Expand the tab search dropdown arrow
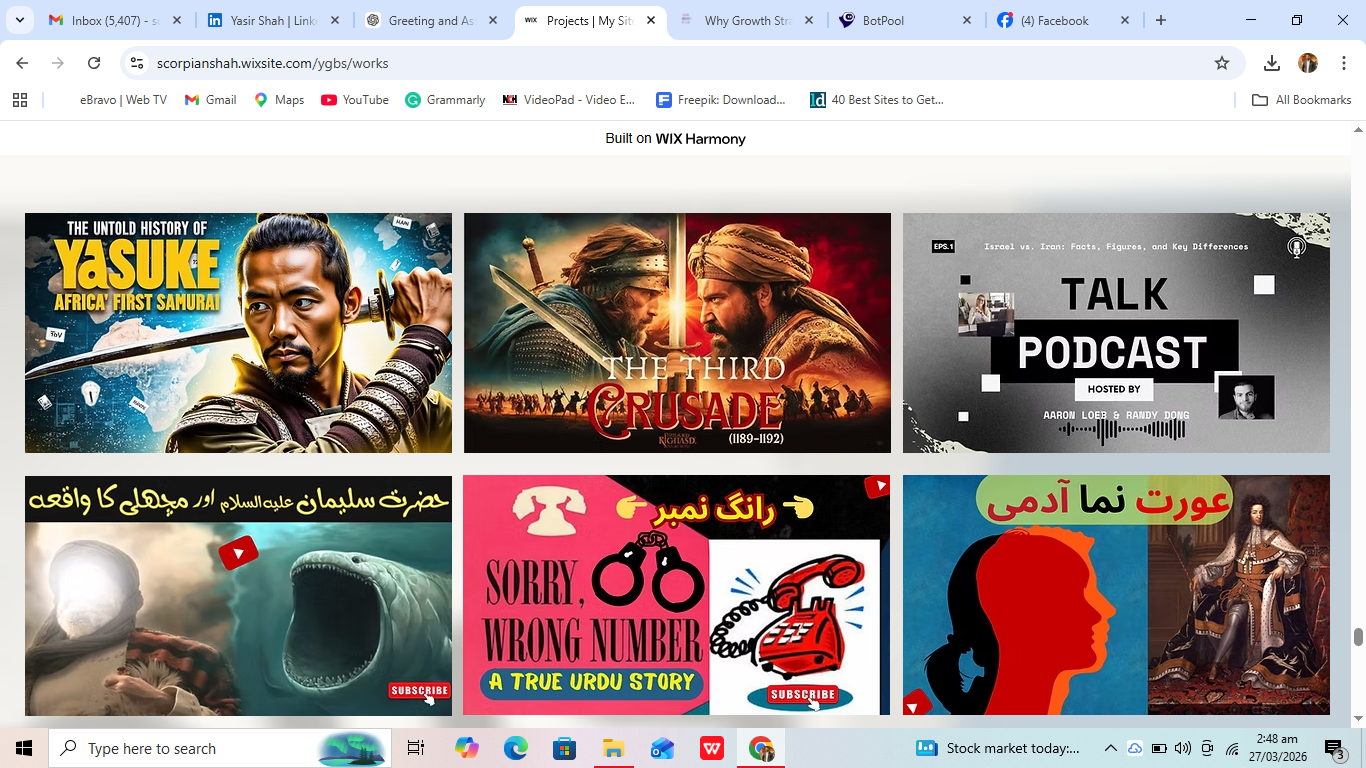Screen dimensions: 1366x768 [19, 20]
